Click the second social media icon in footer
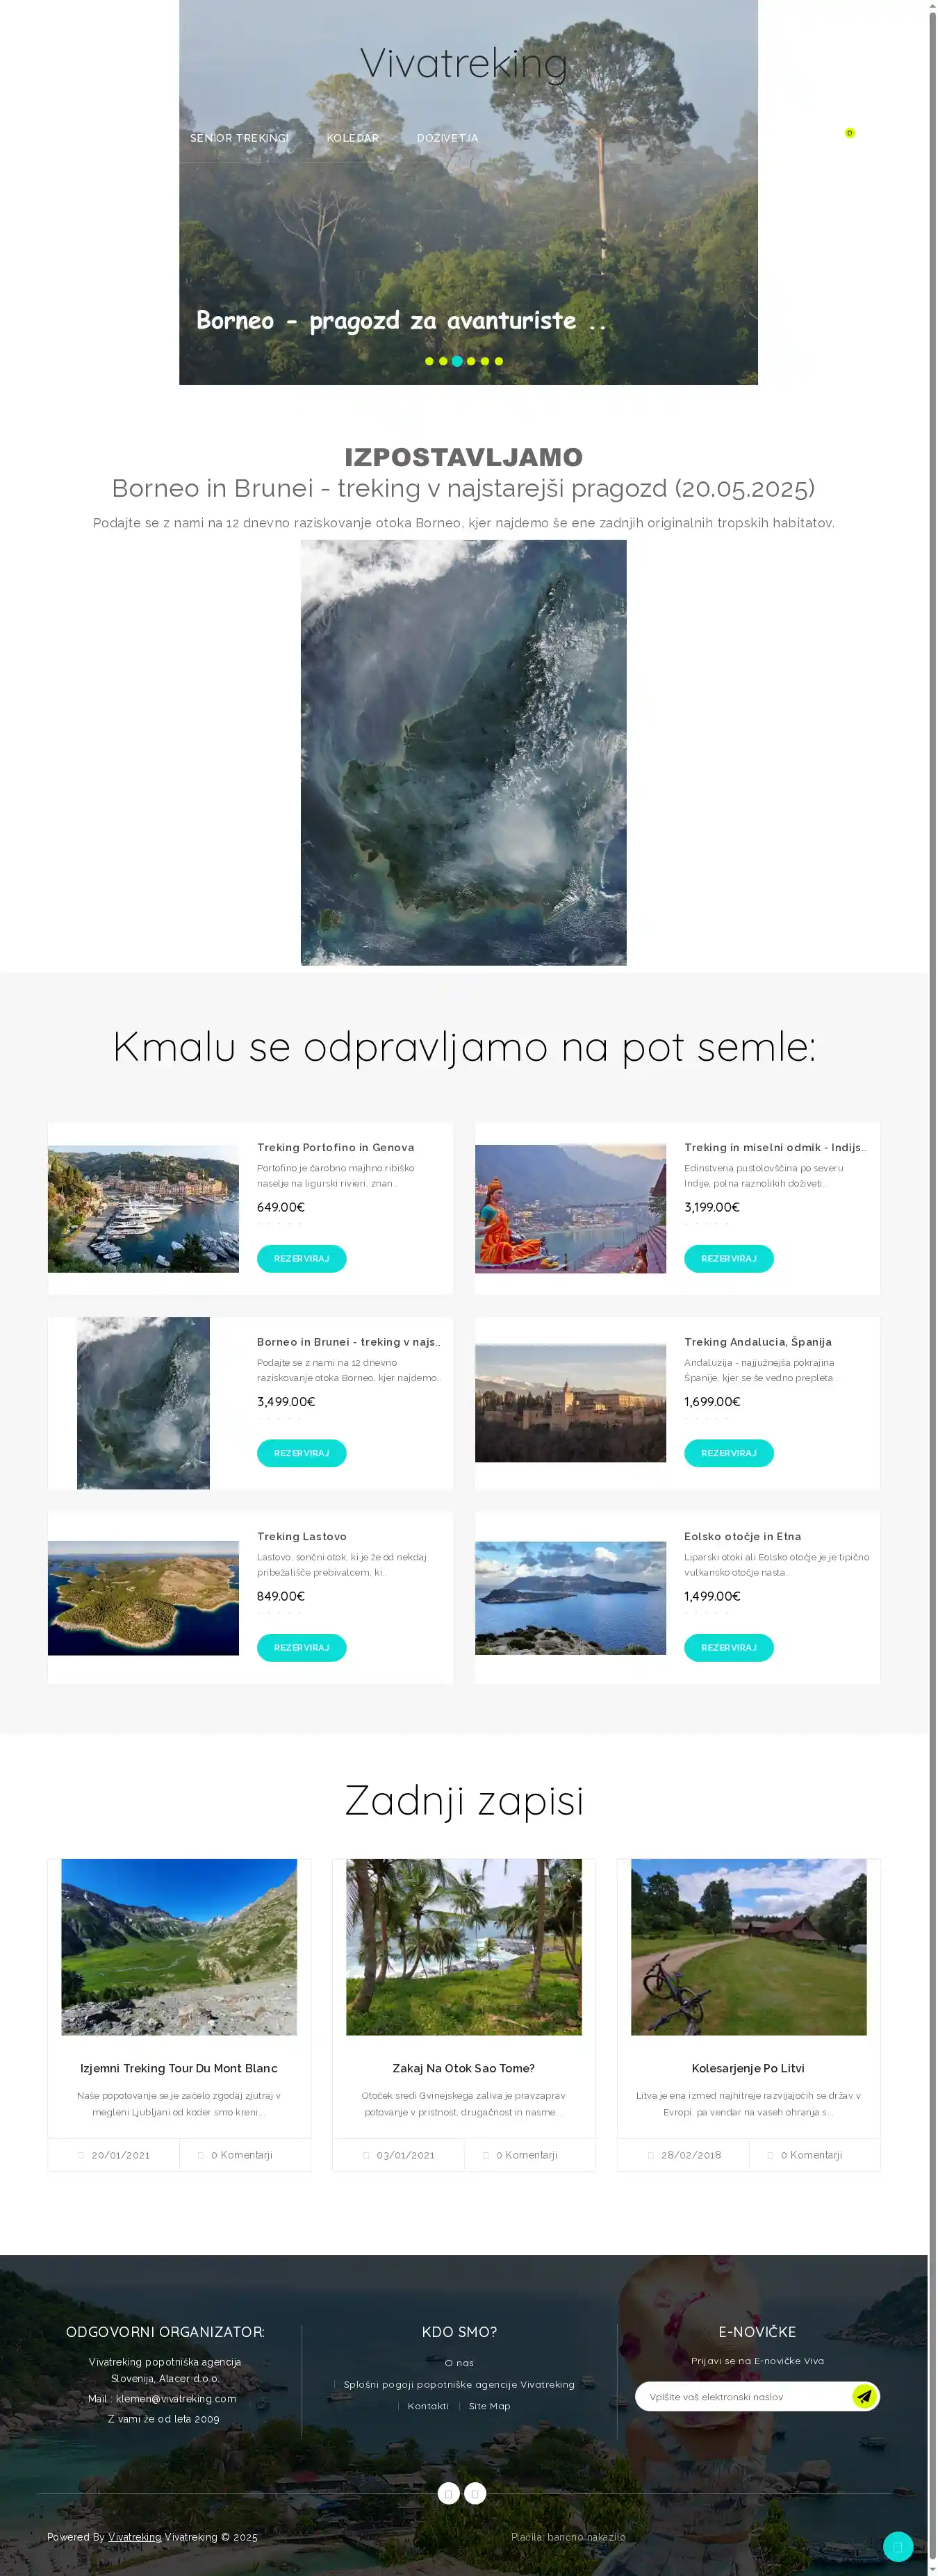Viewport: 938px width, 2576px height. (475, 2493)
